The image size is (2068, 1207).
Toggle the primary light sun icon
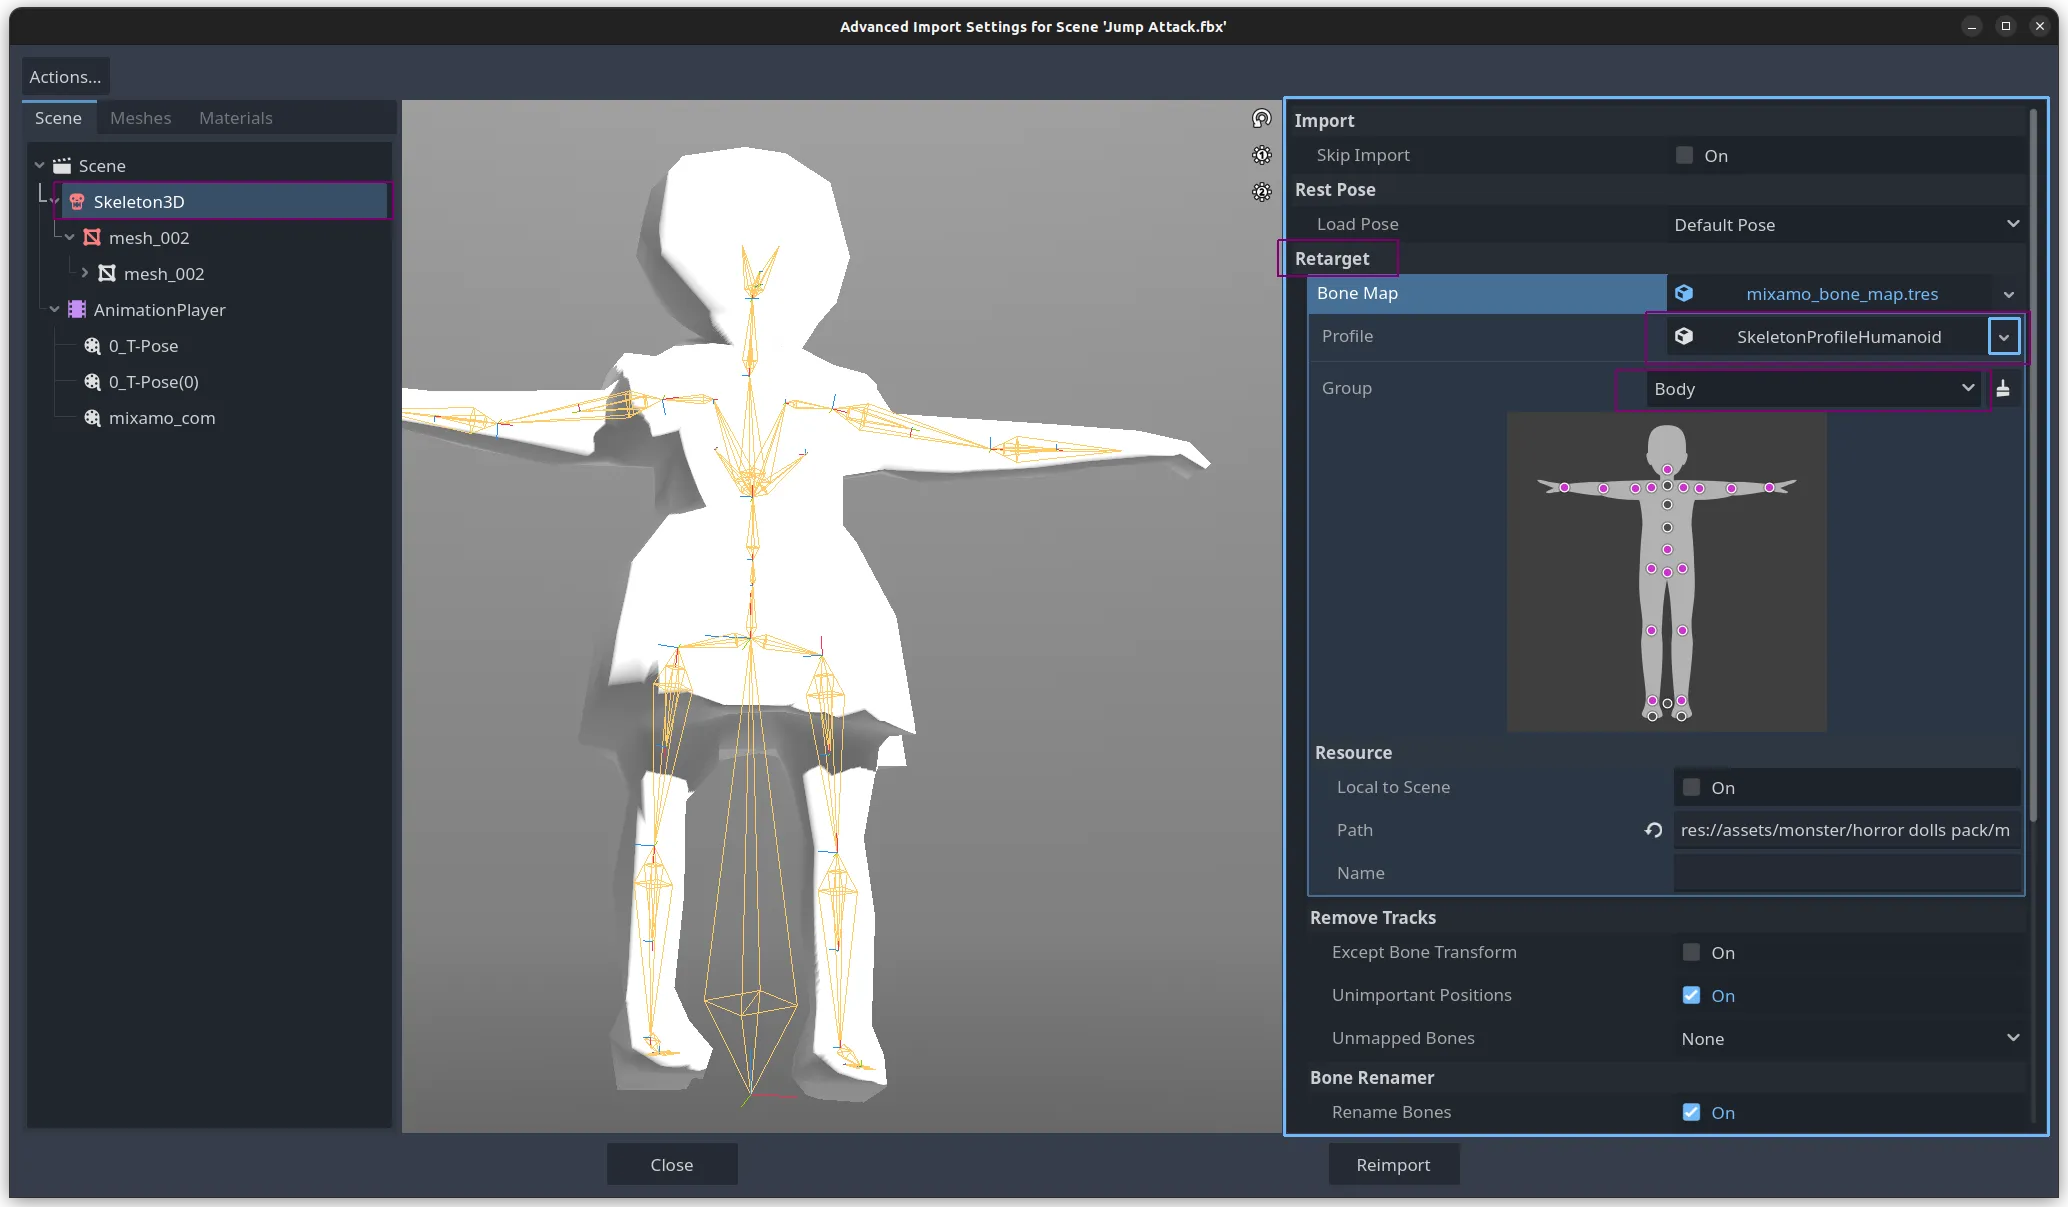[1262, 155]
